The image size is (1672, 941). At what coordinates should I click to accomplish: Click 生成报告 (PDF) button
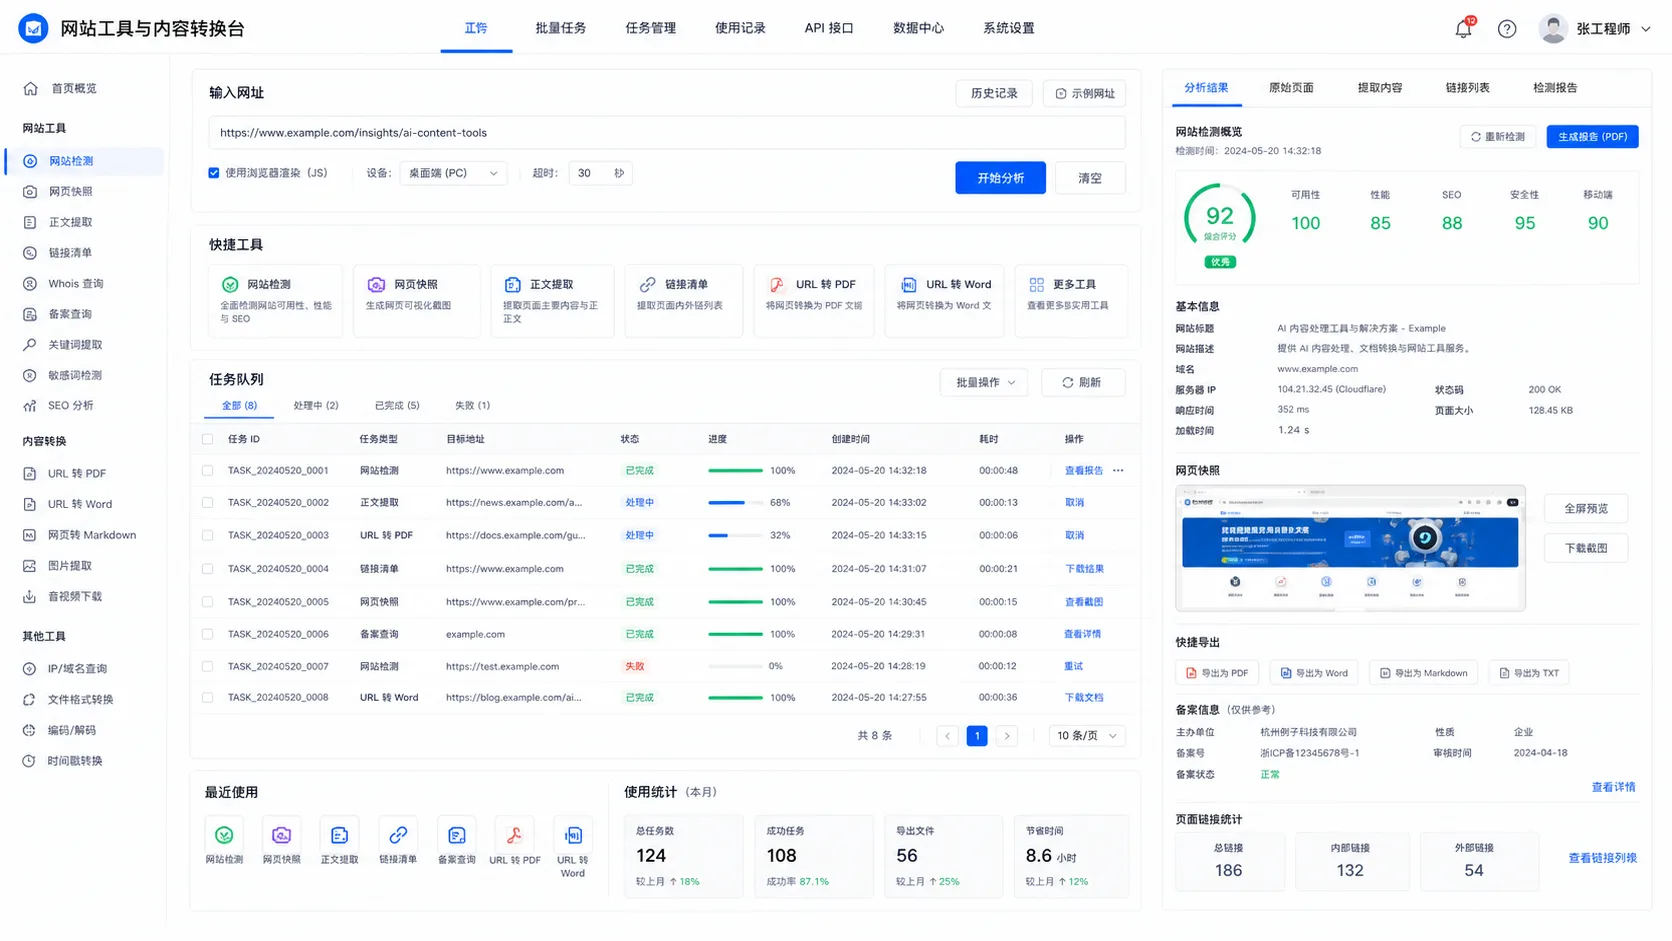pos(1592,137)
